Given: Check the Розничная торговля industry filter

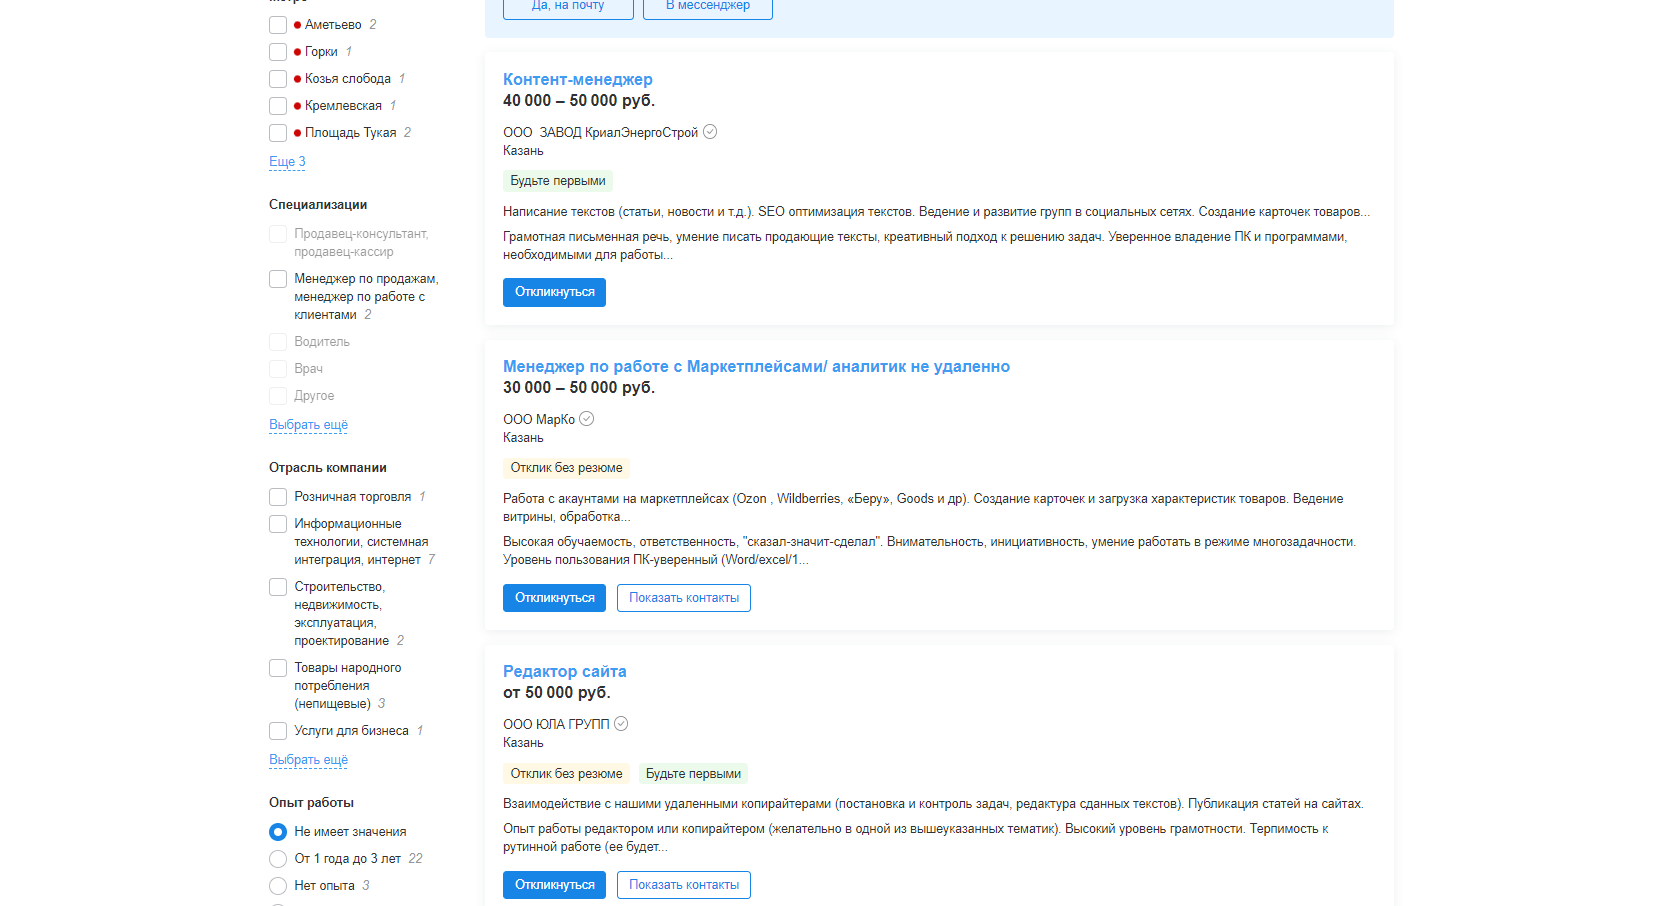Looking at the screenshot, I should click(x=278, y=497).
